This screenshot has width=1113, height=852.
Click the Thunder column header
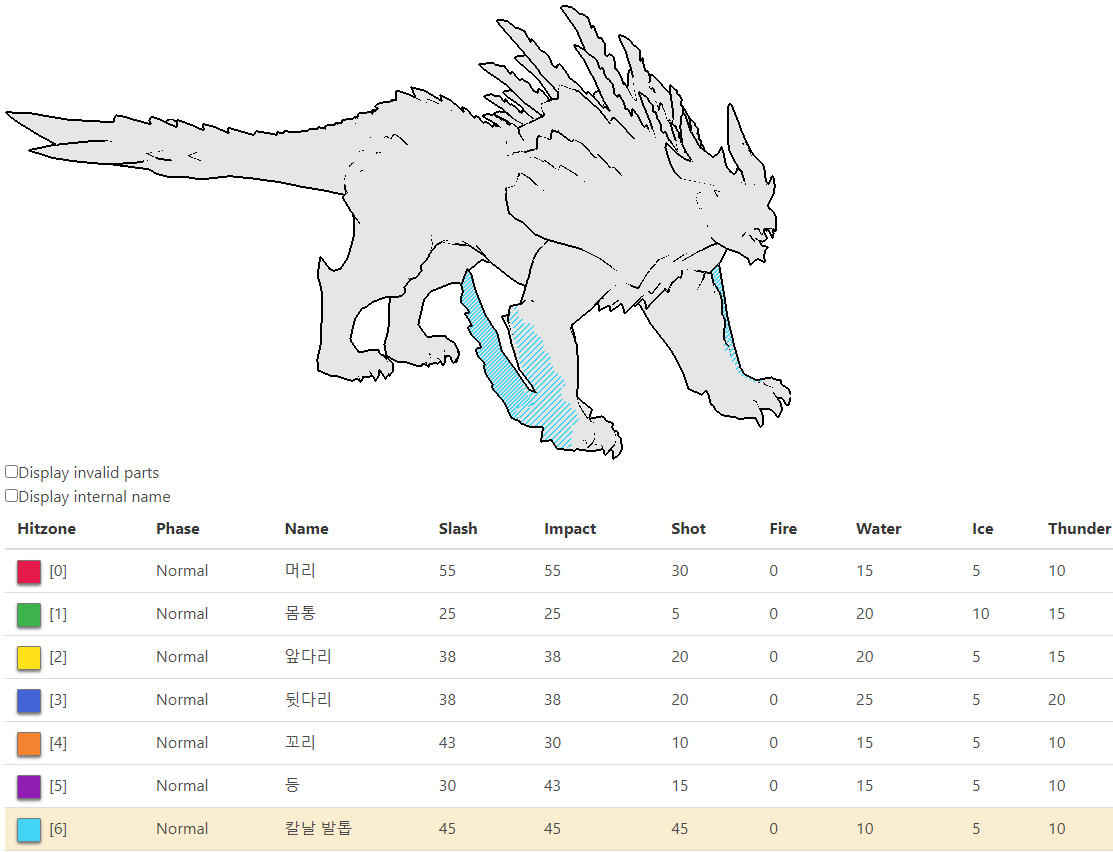(1079, 528)
